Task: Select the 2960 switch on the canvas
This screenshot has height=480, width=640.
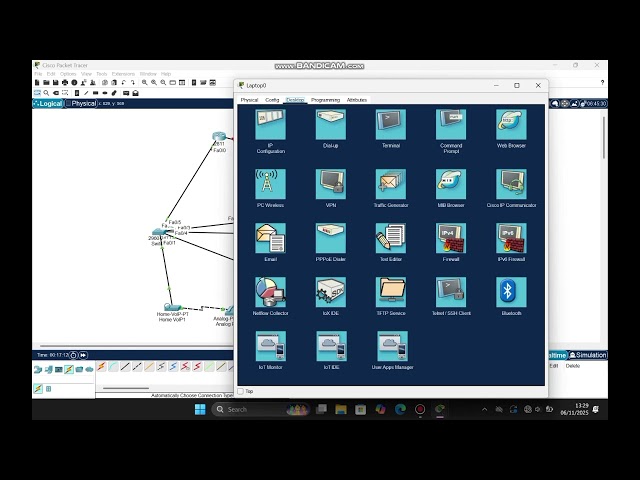Action: click(158, 232)
